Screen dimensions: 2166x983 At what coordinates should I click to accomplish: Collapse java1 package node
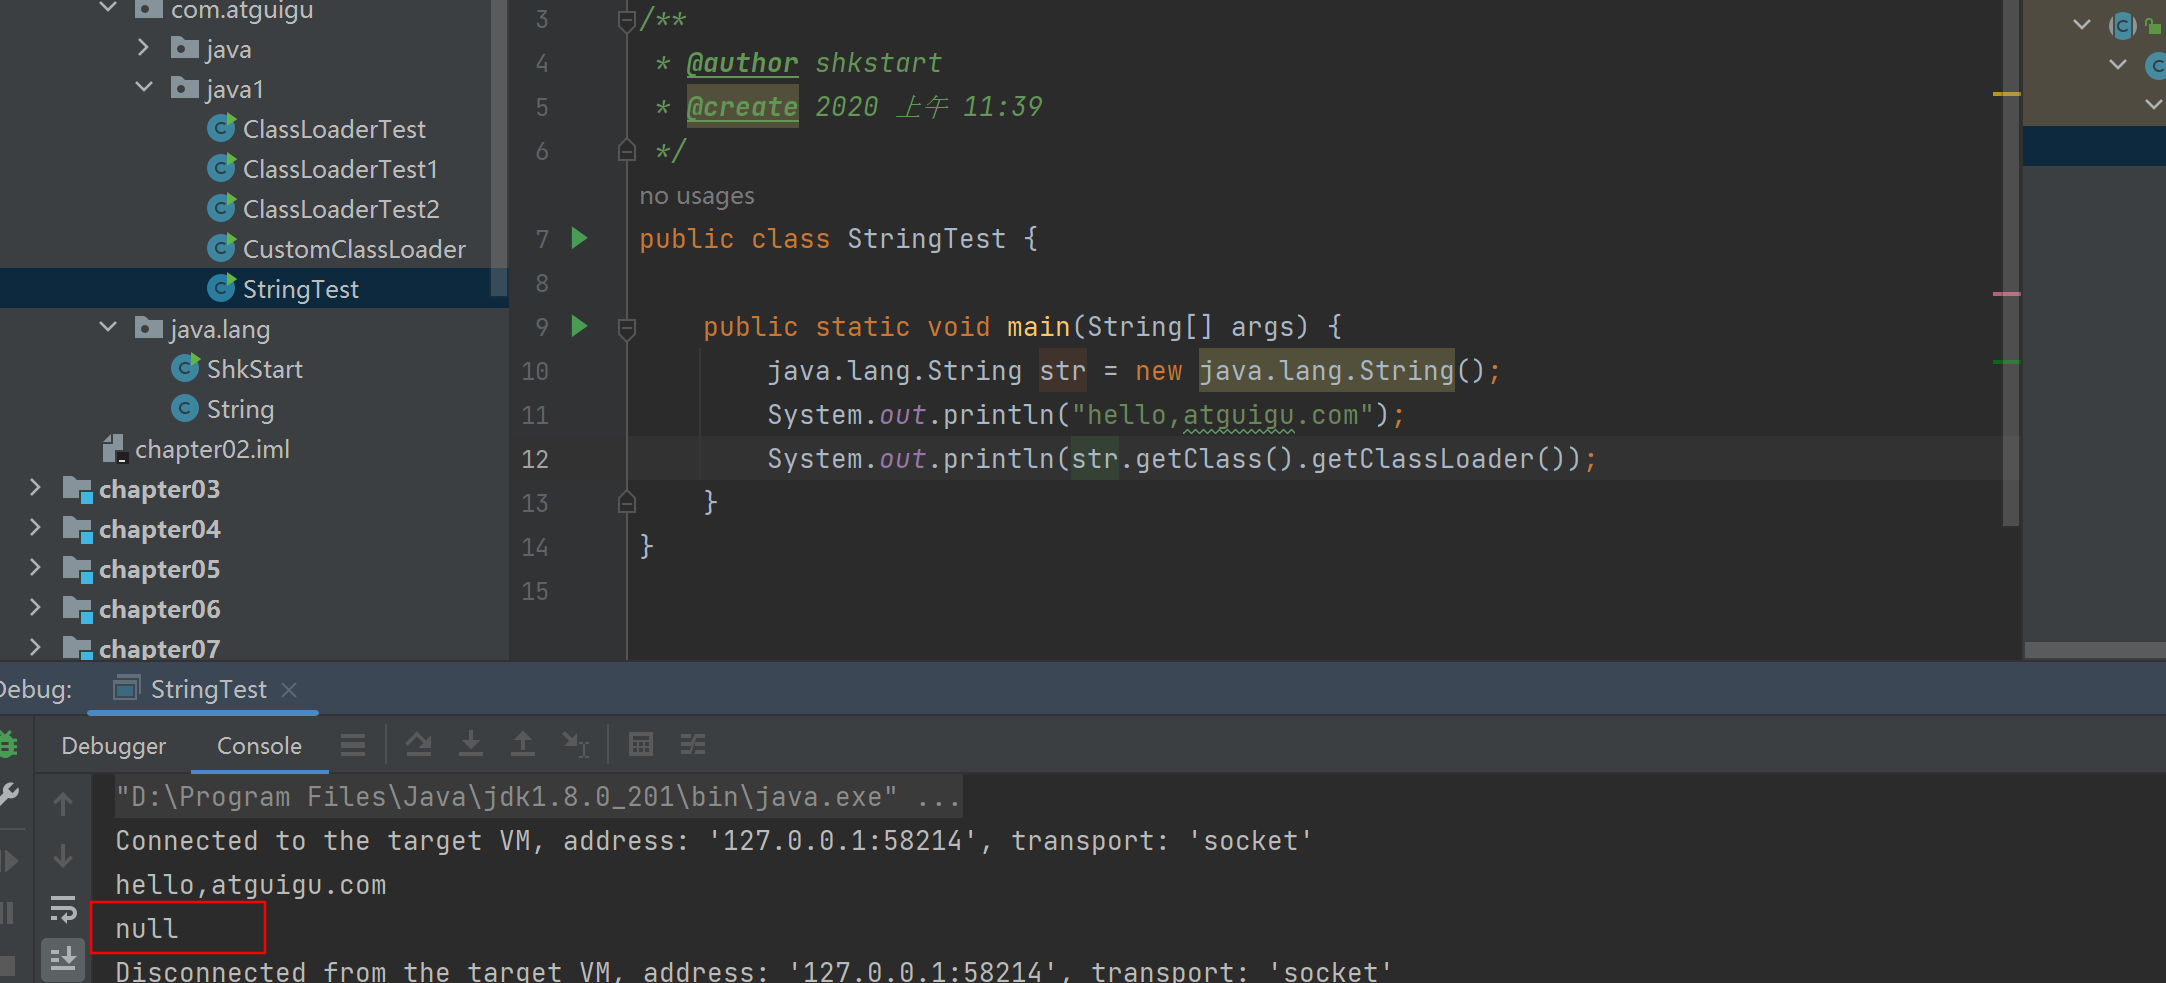[143, 87]
